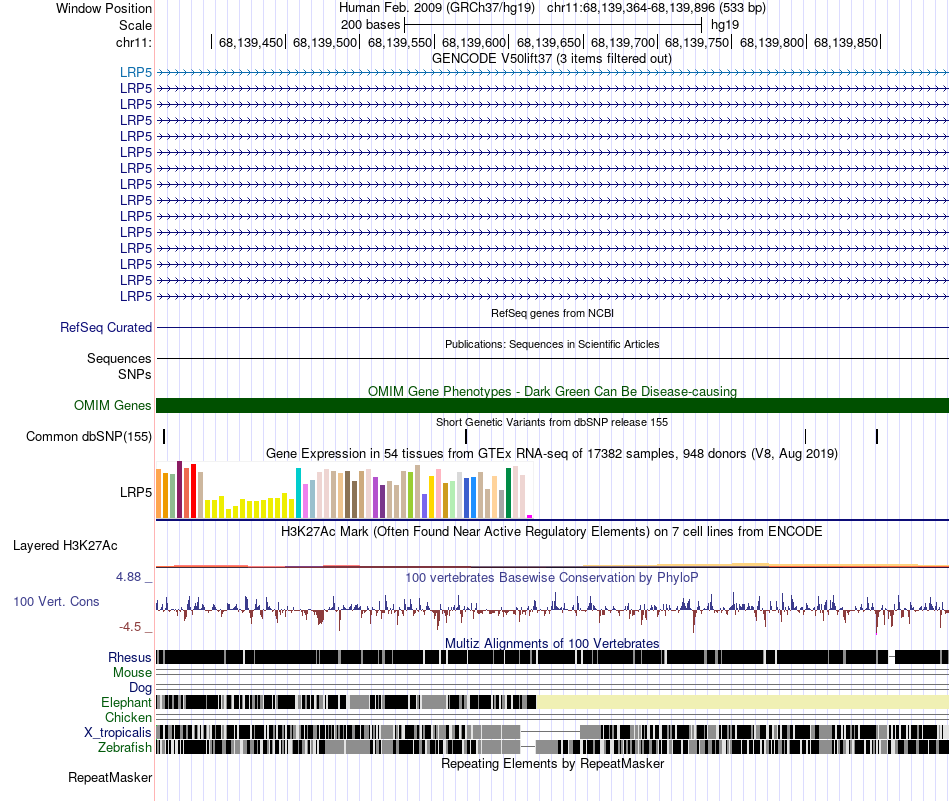Click the '200 bases' scale text
Image resolution: width=950 pixels, height=801 pixels.
tap(370, 25)
